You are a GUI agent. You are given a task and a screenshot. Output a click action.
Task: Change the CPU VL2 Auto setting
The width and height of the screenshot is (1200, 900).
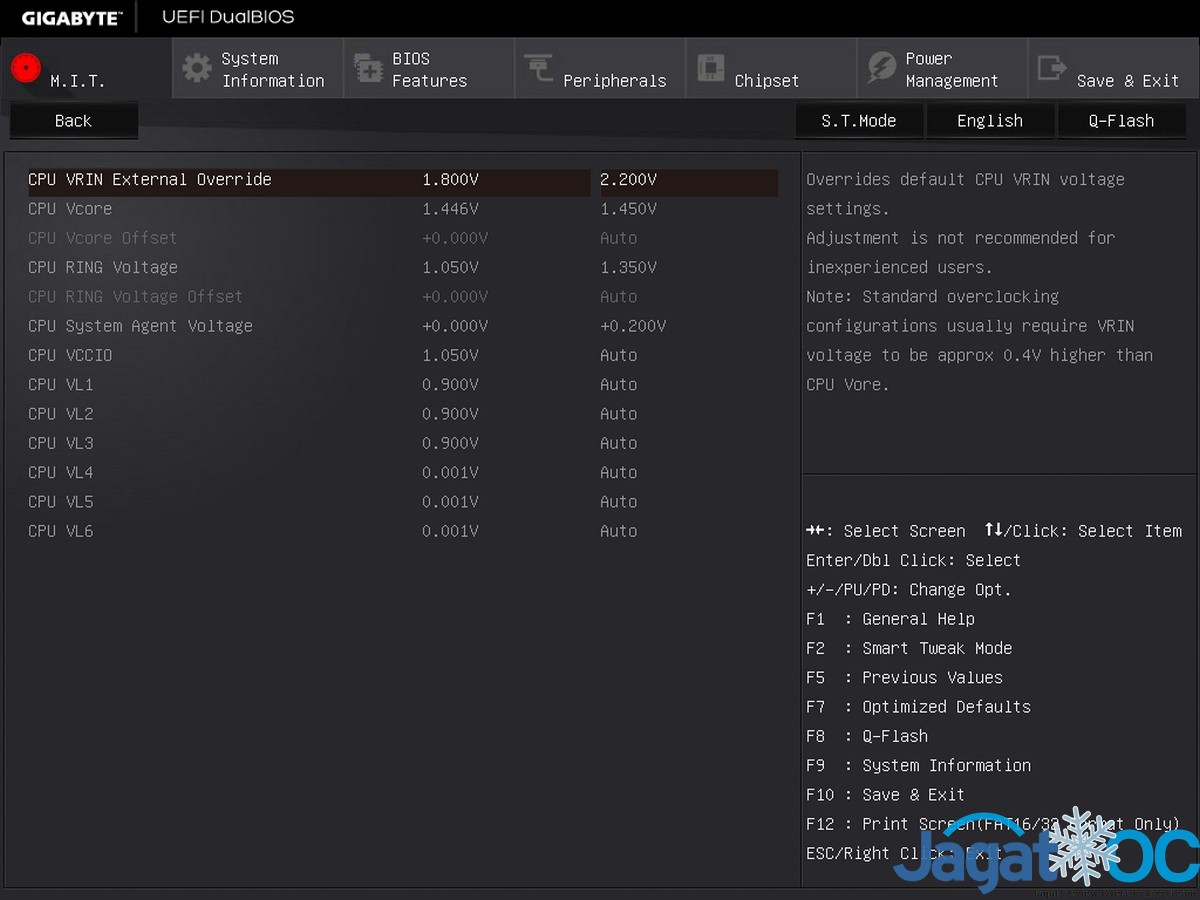[x=618, y=414]
